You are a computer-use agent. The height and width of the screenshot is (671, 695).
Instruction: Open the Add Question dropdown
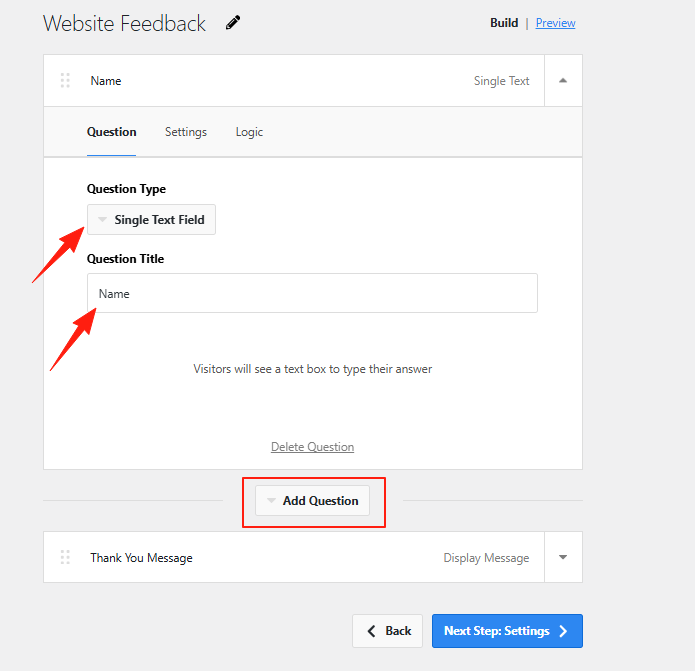[312, 501]
